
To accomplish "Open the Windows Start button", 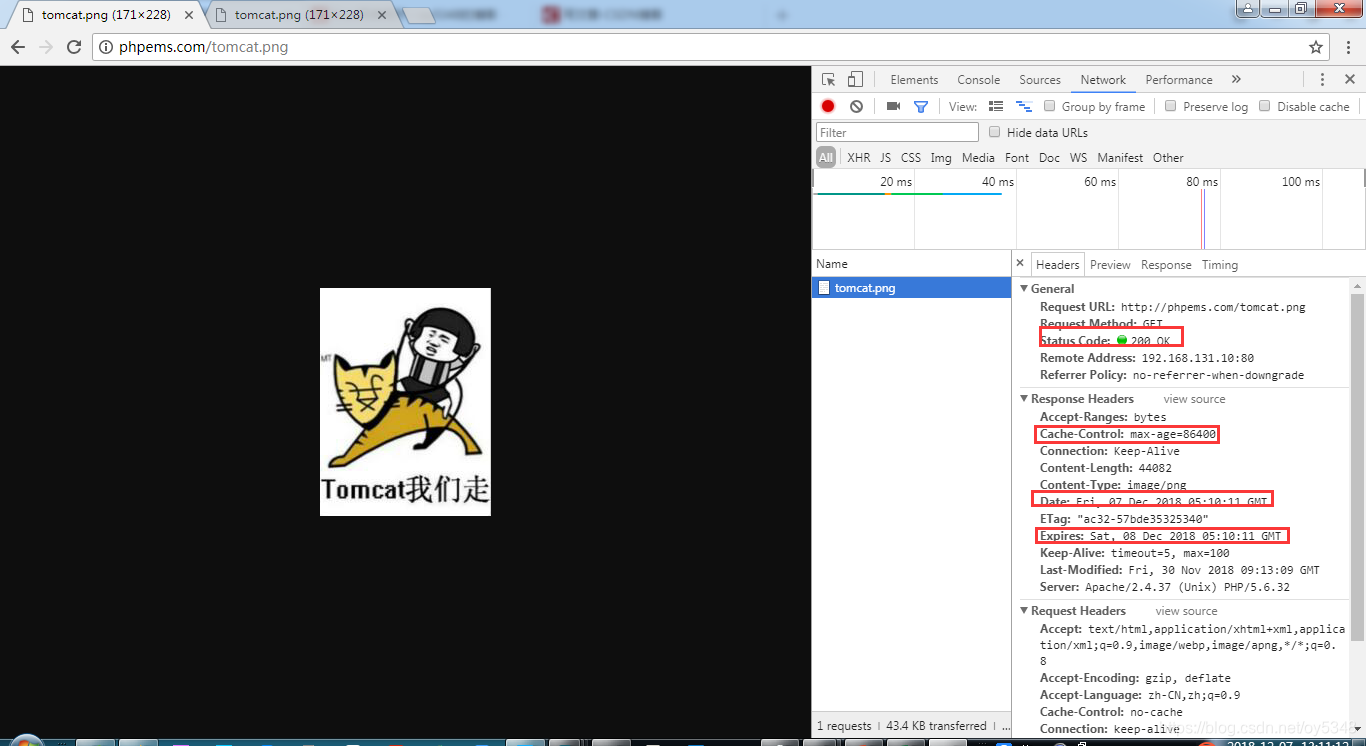I will [25, 741].
